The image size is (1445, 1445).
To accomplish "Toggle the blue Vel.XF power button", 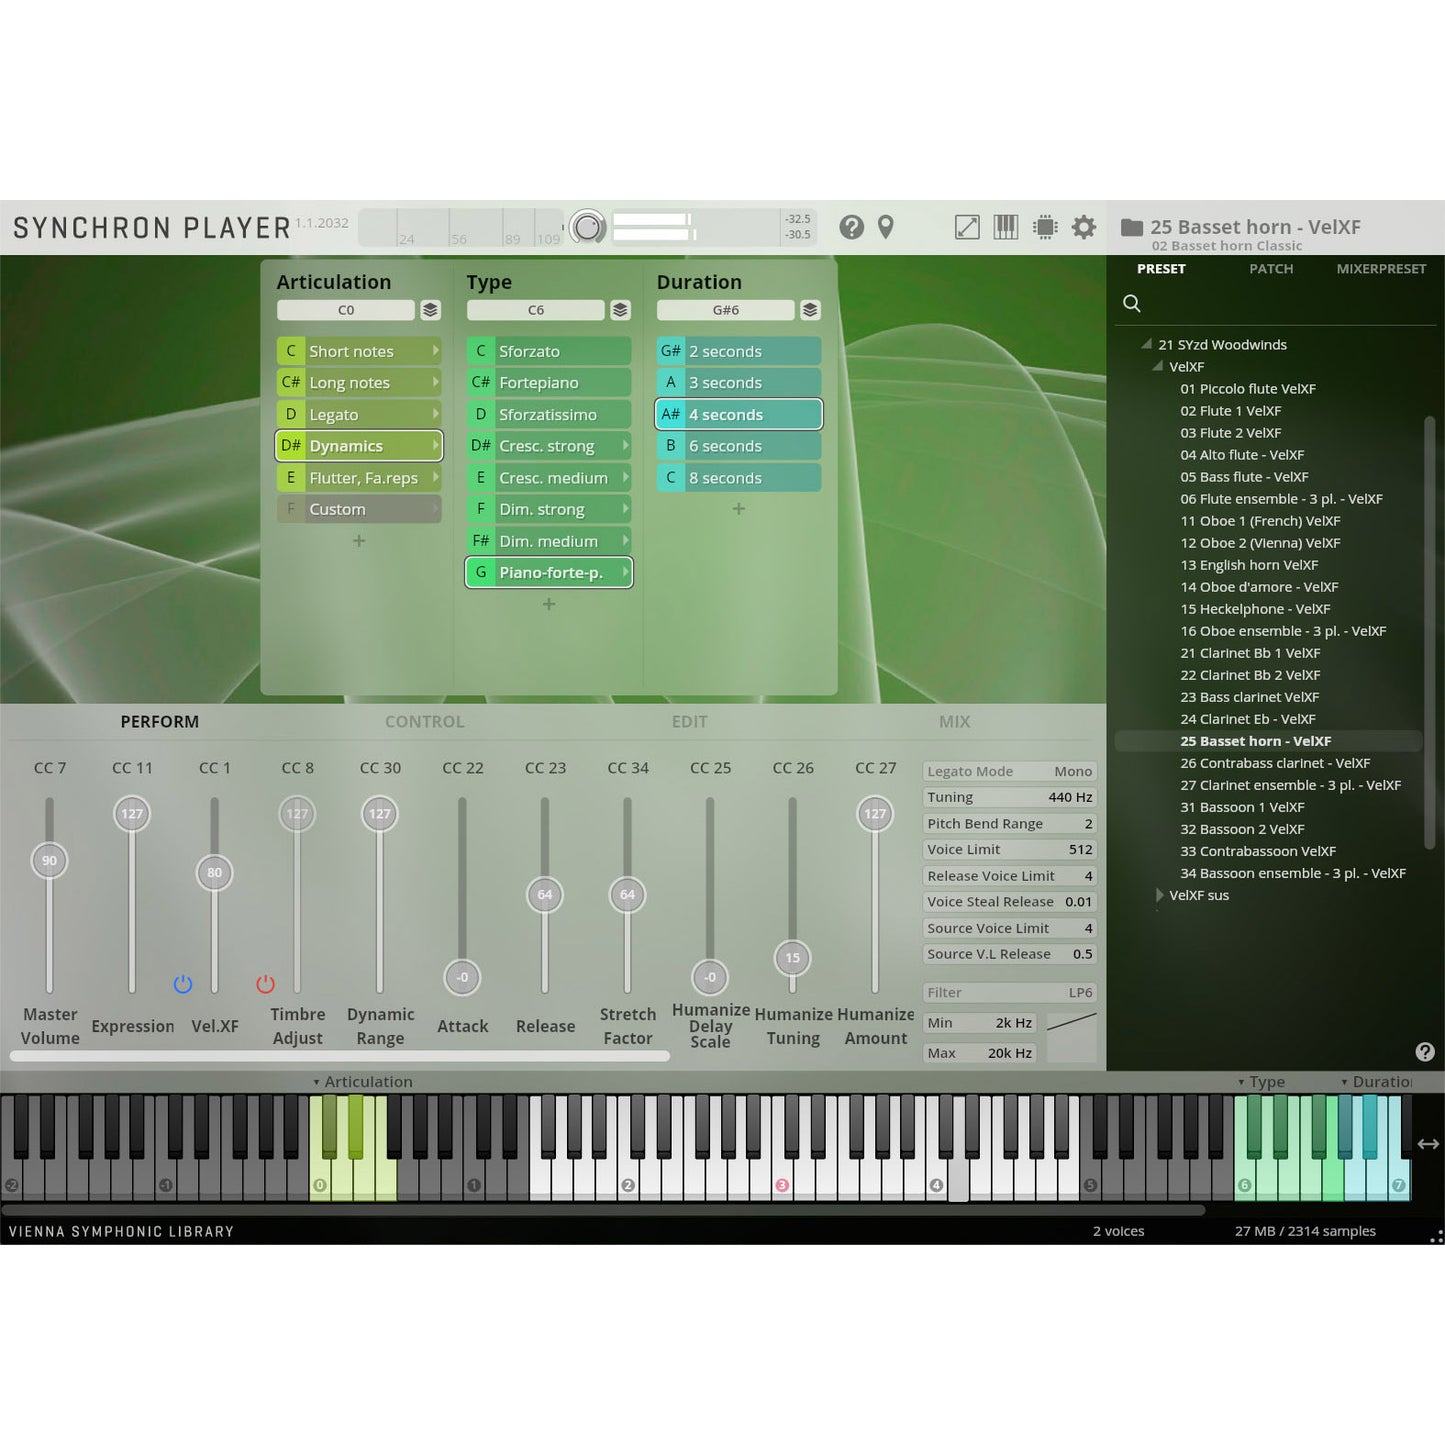I will [x=183, y=984].
